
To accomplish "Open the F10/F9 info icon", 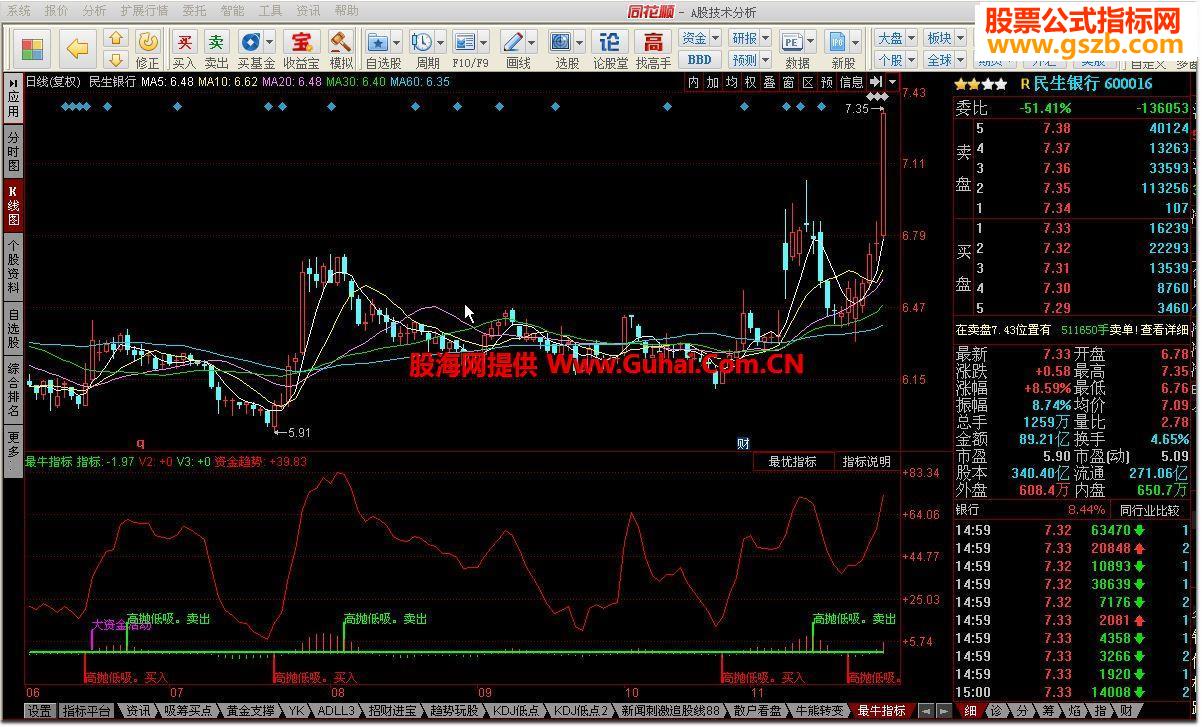I will tap(463, 42).
